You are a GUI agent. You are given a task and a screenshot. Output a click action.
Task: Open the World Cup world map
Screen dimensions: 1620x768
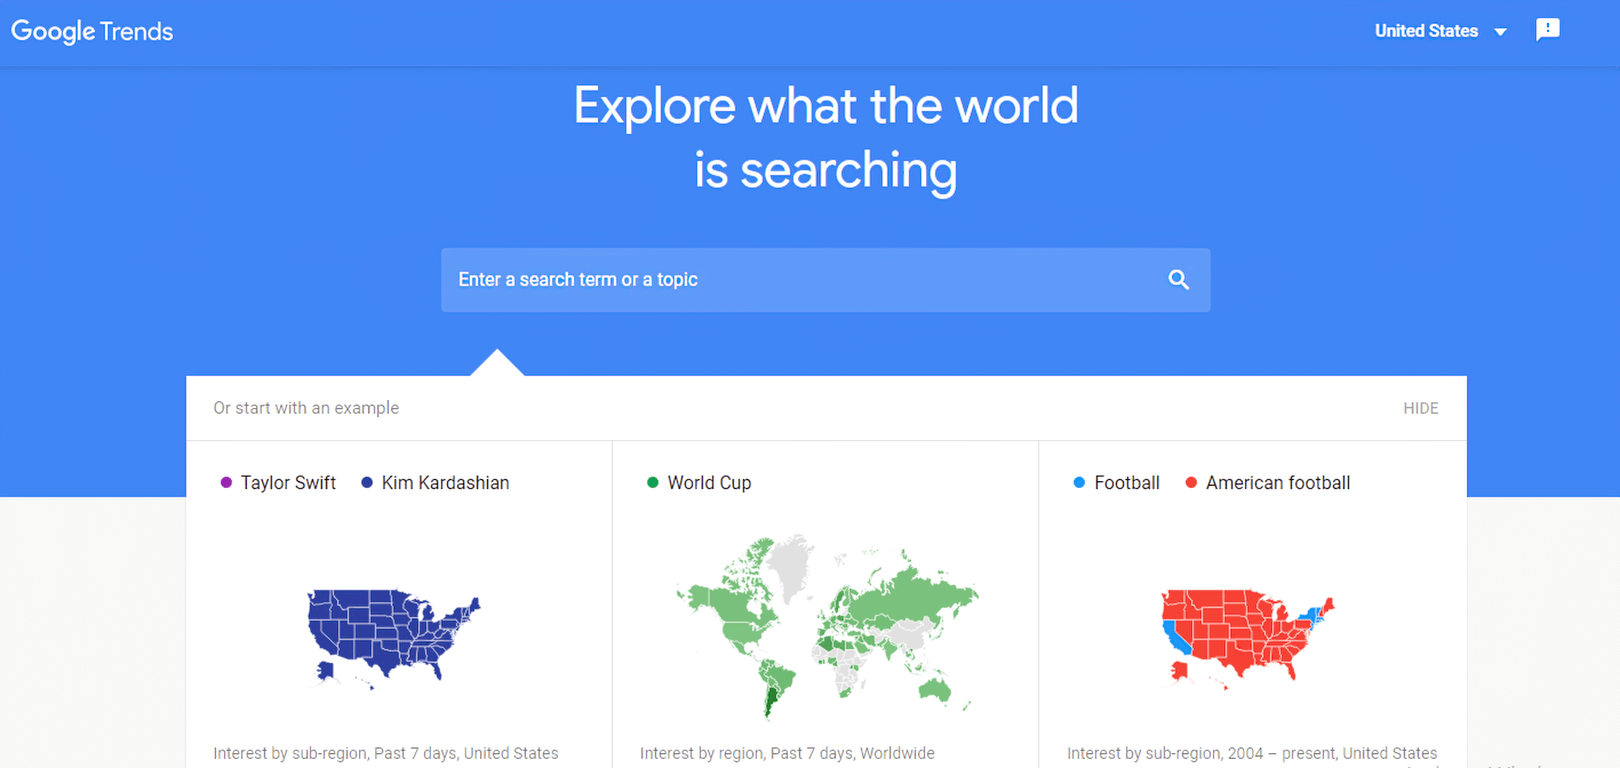point(826,626)
